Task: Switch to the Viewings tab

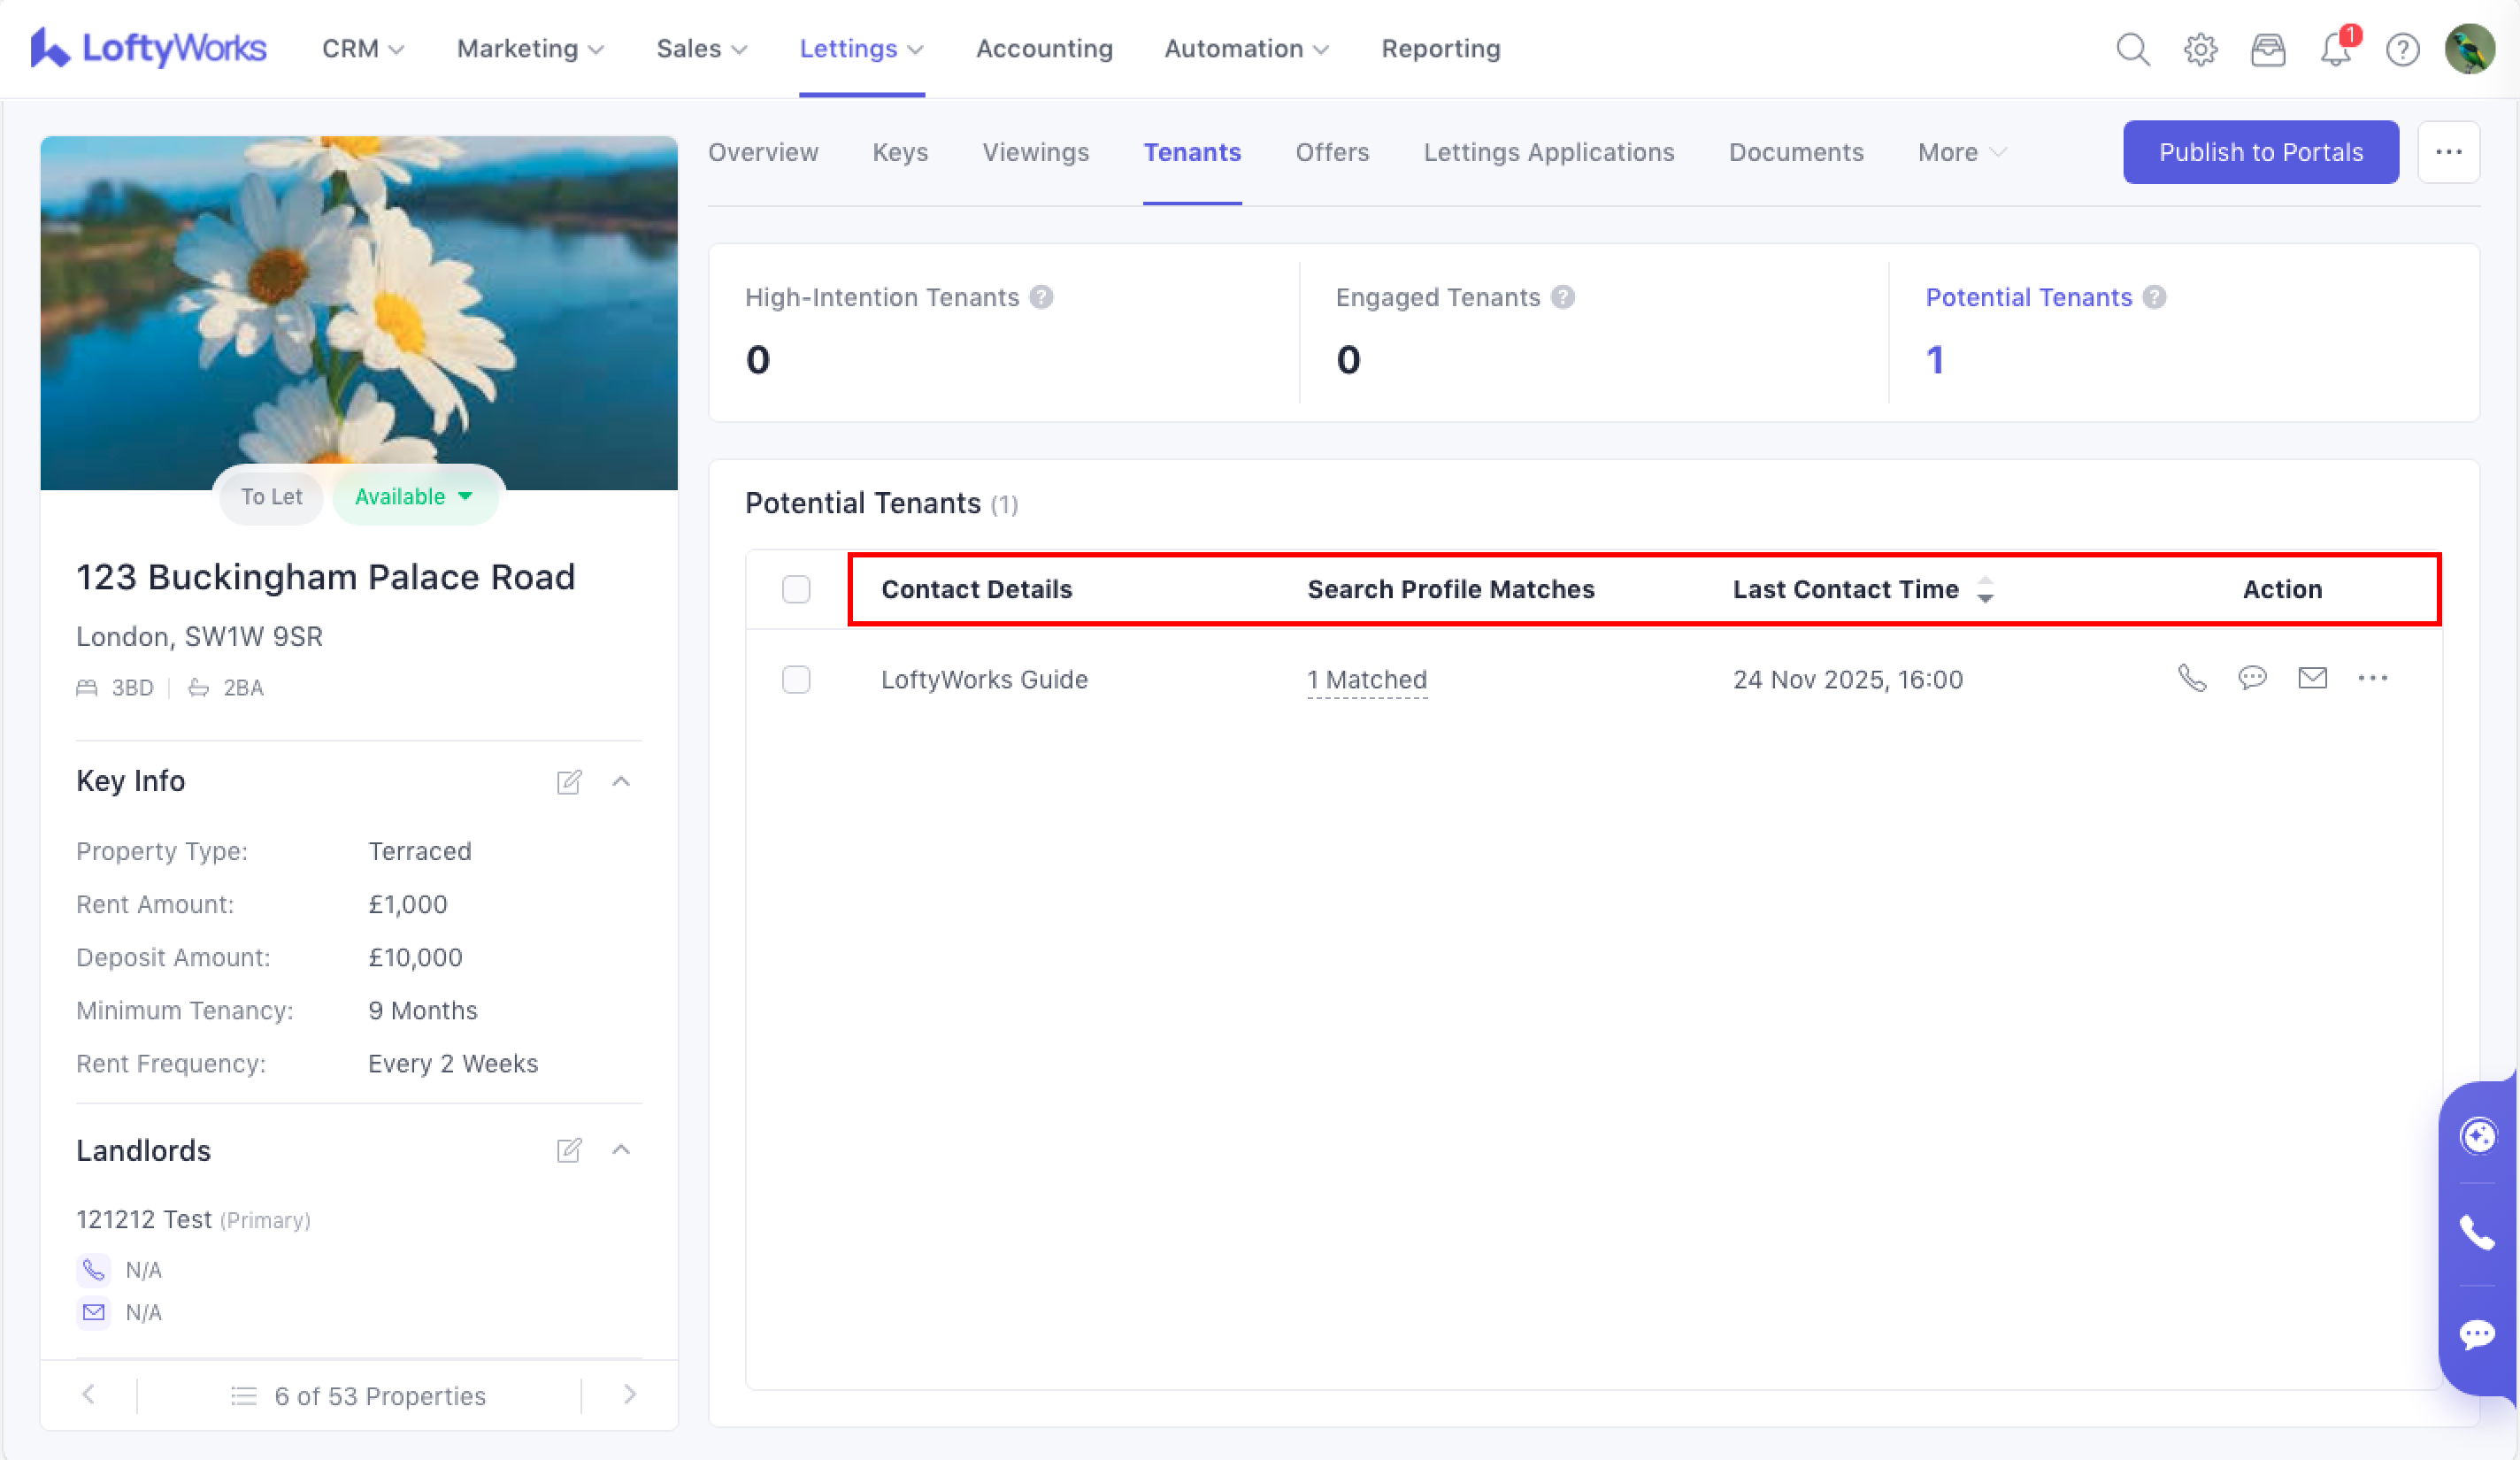Action: click(1035, 153)
